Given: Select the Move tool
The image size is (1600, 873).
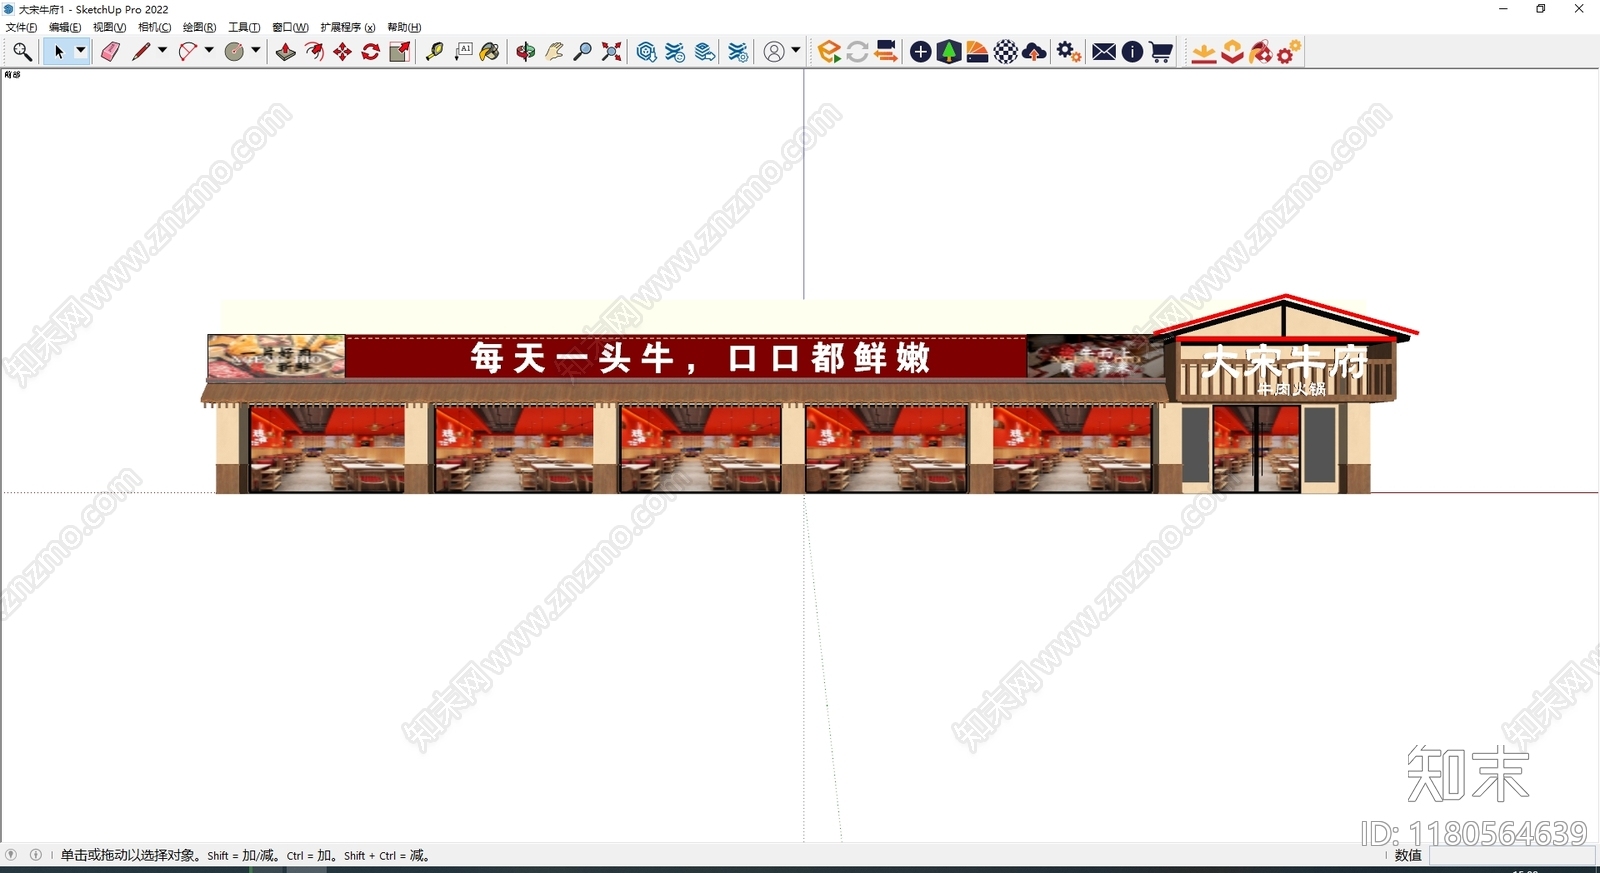Looking at the screenshot, I should [342, 52].
